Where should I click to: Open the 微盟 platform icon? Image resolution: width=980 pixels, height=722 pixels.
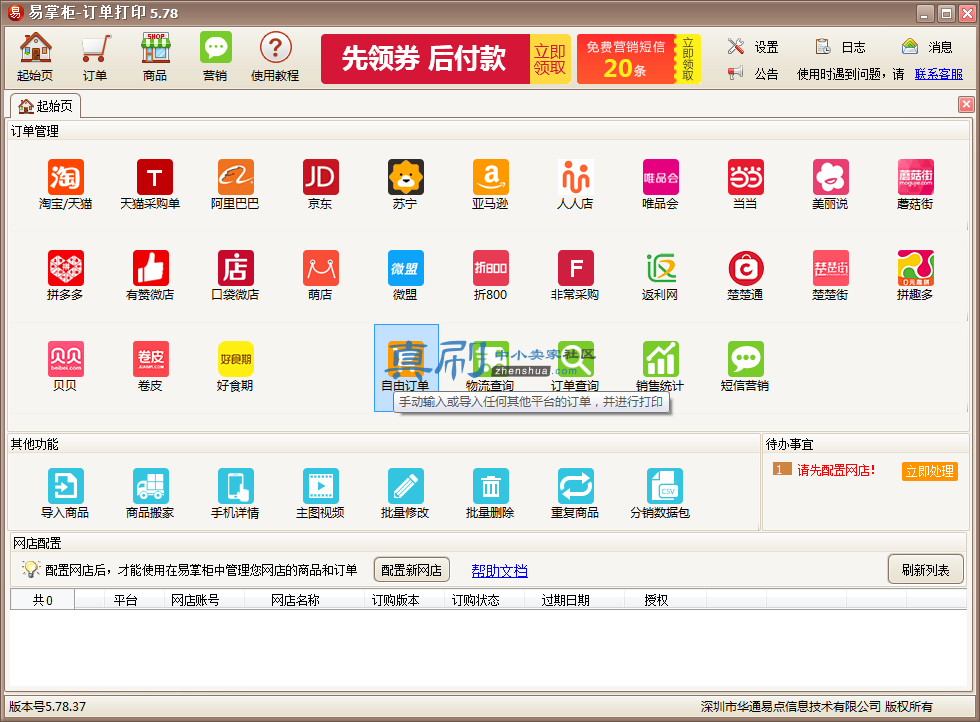coord(405,276)
